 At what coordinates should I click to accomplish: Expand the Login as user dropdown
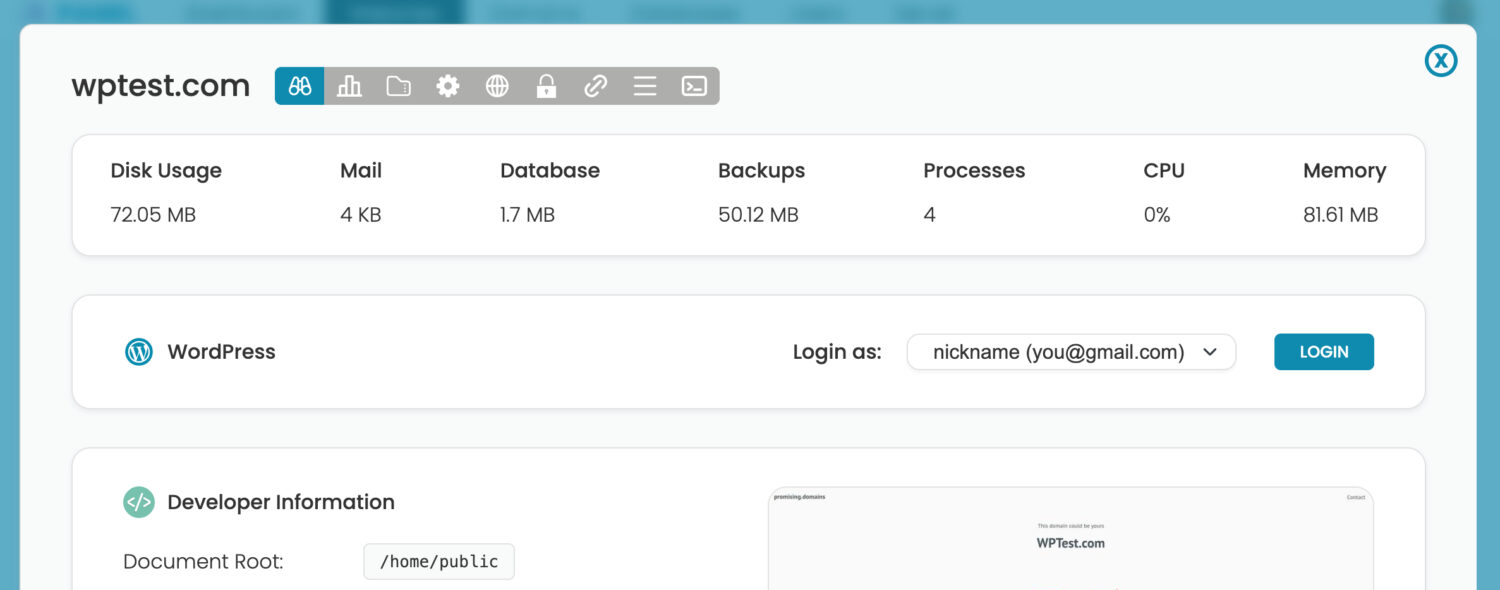click(1071, 352)
